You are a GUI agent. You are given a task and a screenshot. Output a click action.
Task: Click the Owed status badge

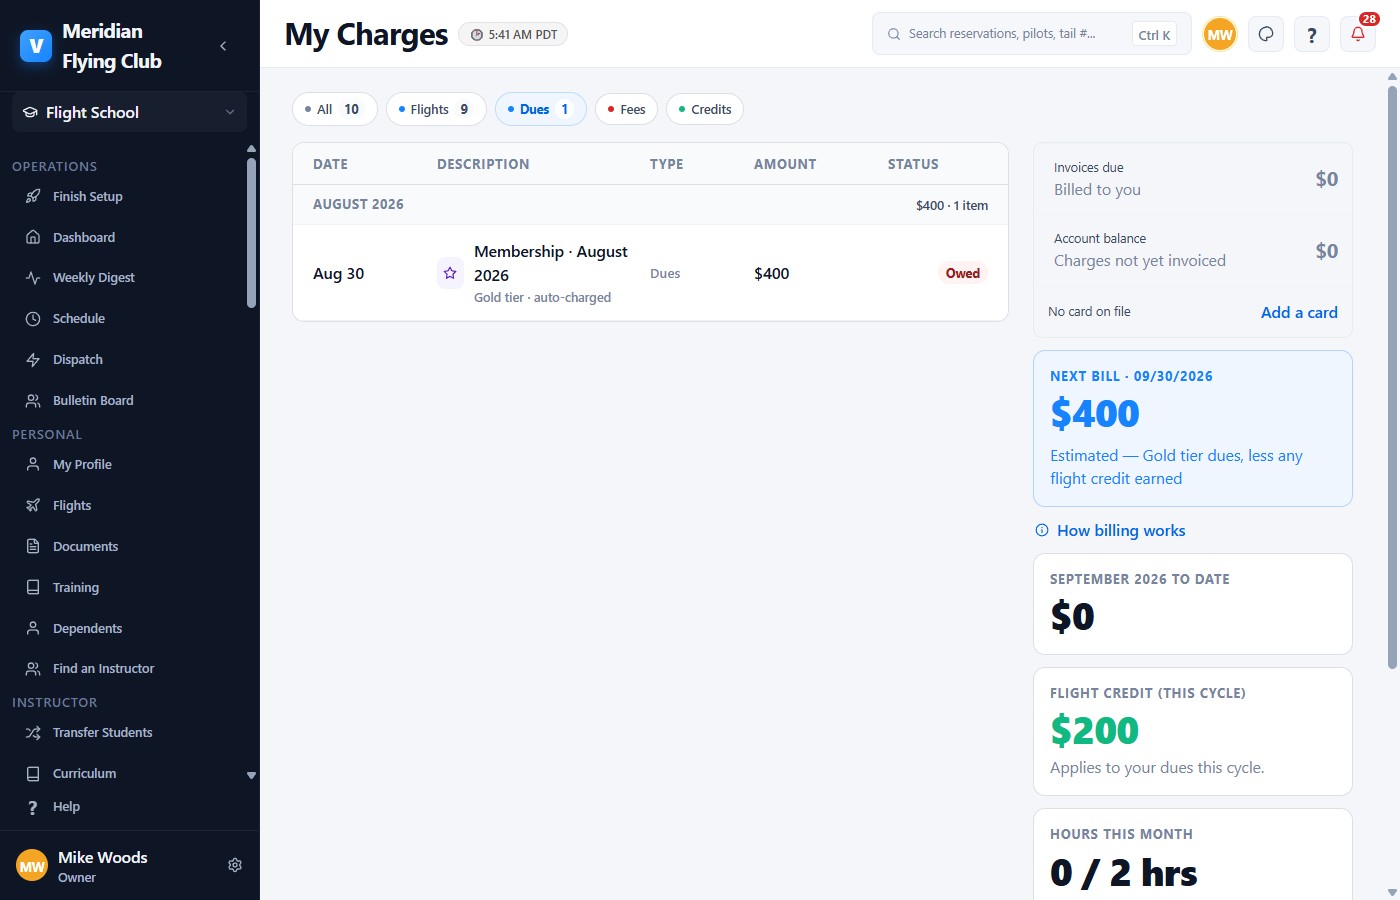(x=963, y=273)
